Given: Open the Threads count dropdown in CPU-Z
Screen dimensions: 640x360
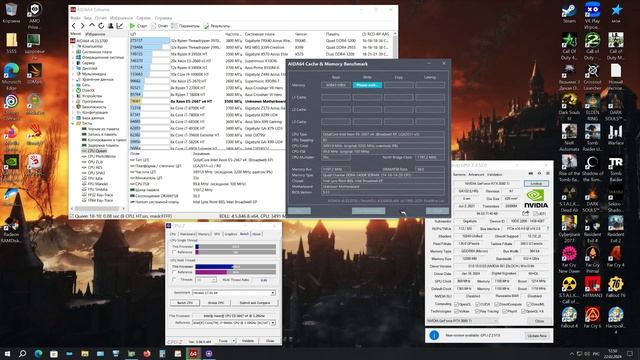Looking at the screenshot, I should coord(206,280).
